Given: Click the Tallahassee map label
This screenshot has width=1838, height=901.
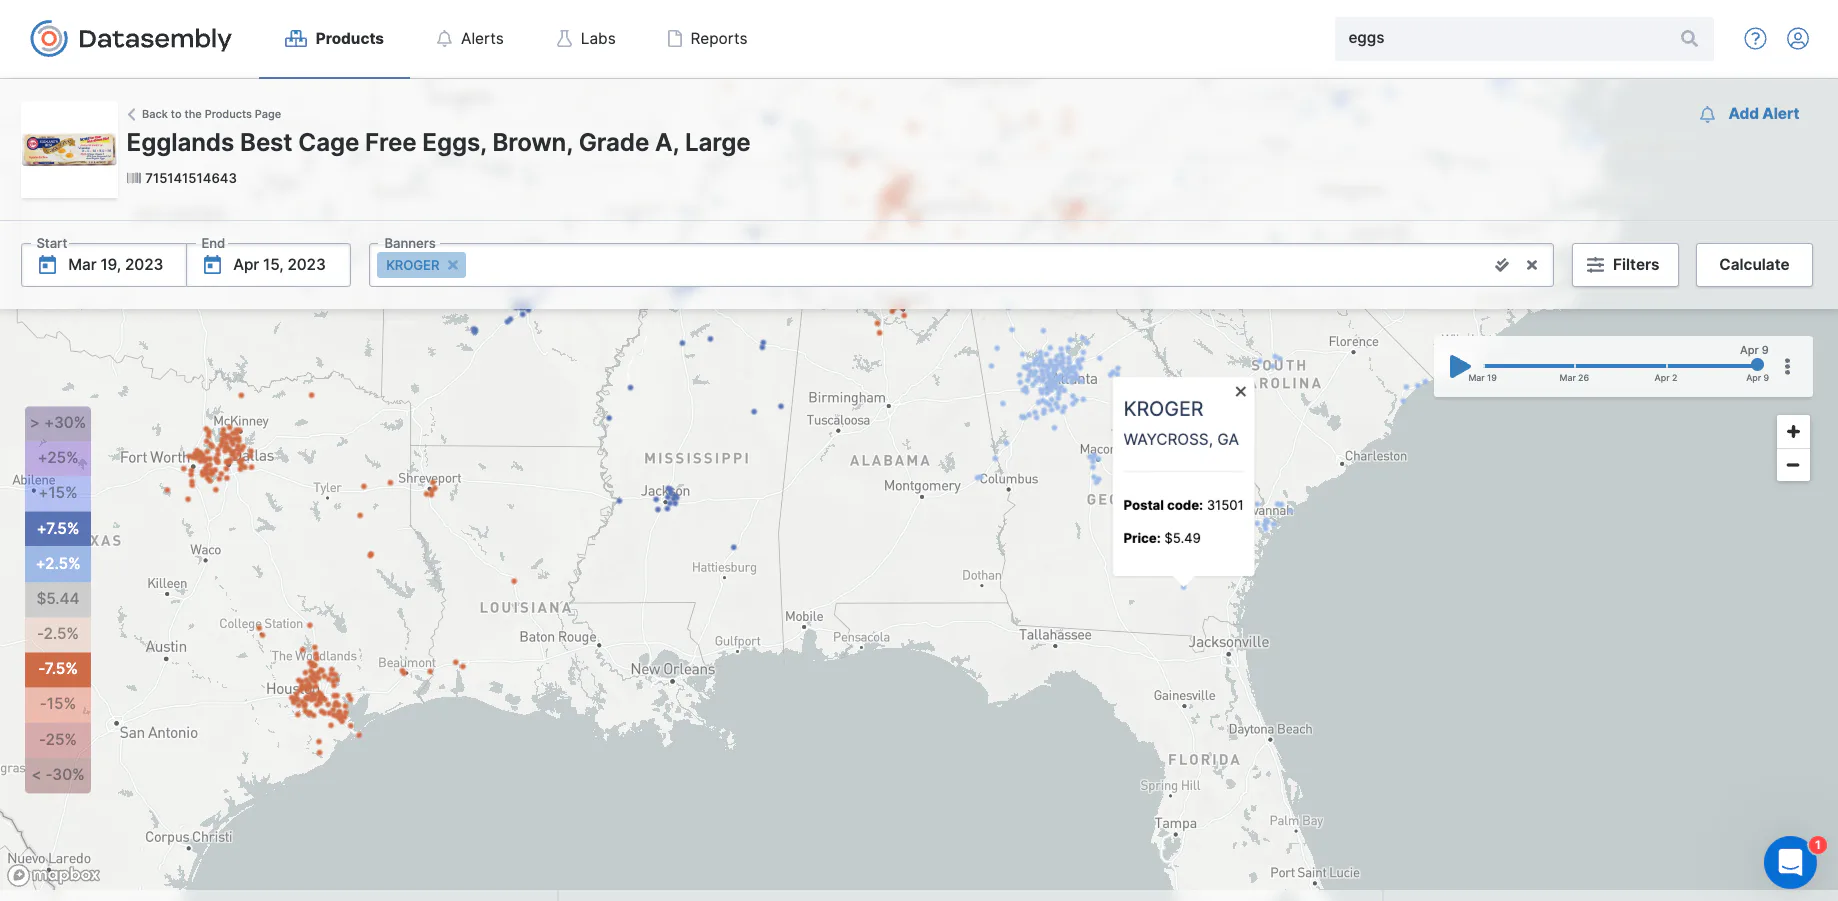Looking at the screenshot, I should [x=1055, y=635].
